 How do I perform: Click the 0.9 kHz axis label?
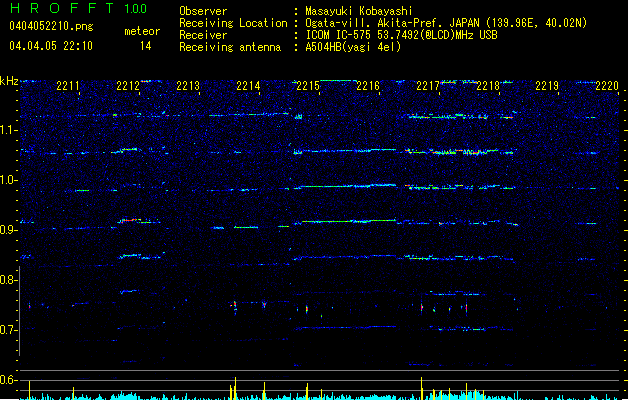click(9, 230)
